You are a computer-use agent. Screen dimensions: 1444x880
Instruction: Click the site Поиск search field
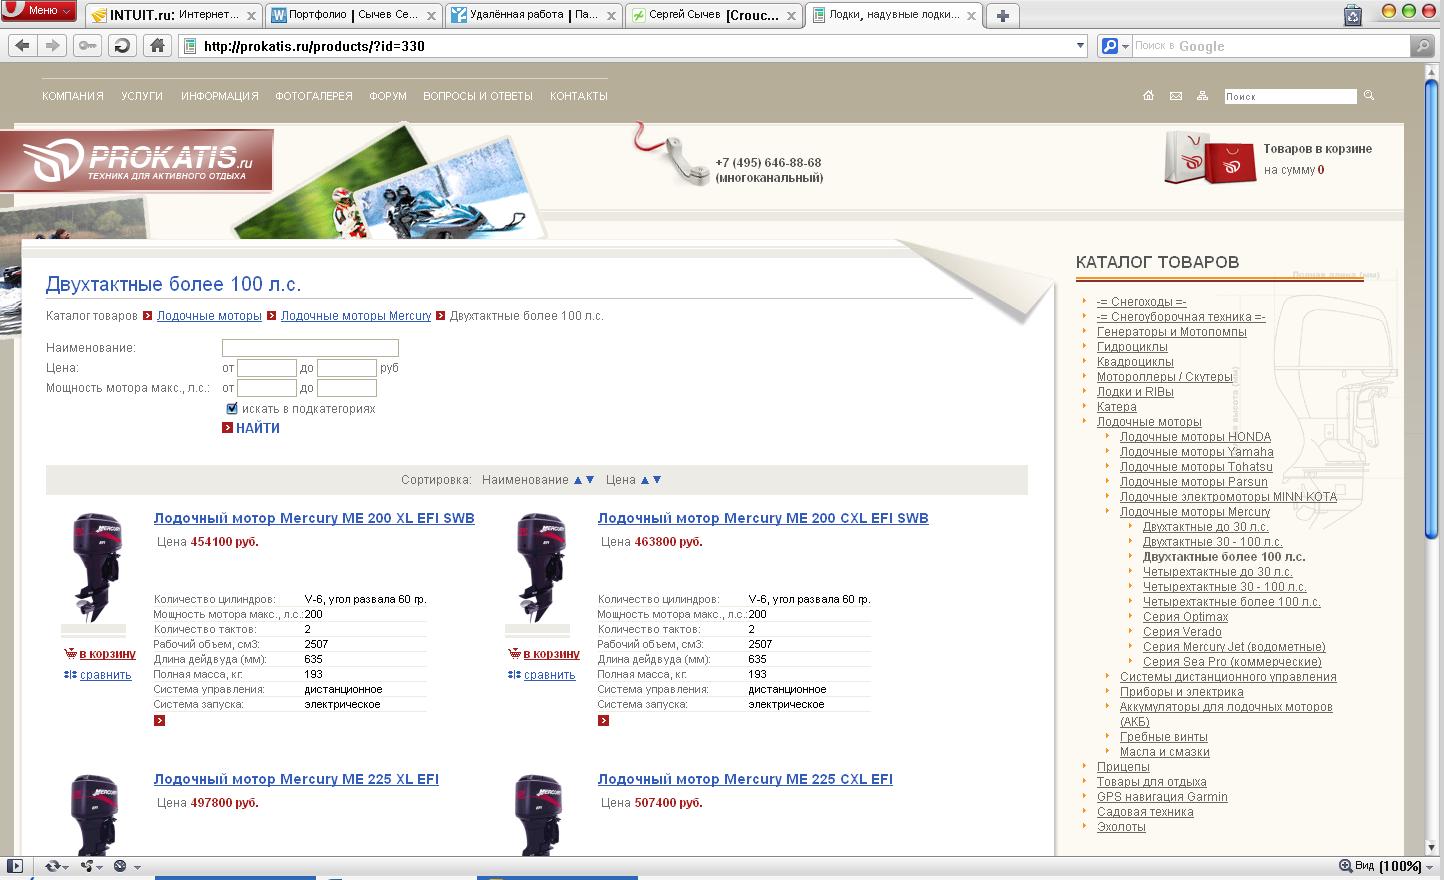1290,96
